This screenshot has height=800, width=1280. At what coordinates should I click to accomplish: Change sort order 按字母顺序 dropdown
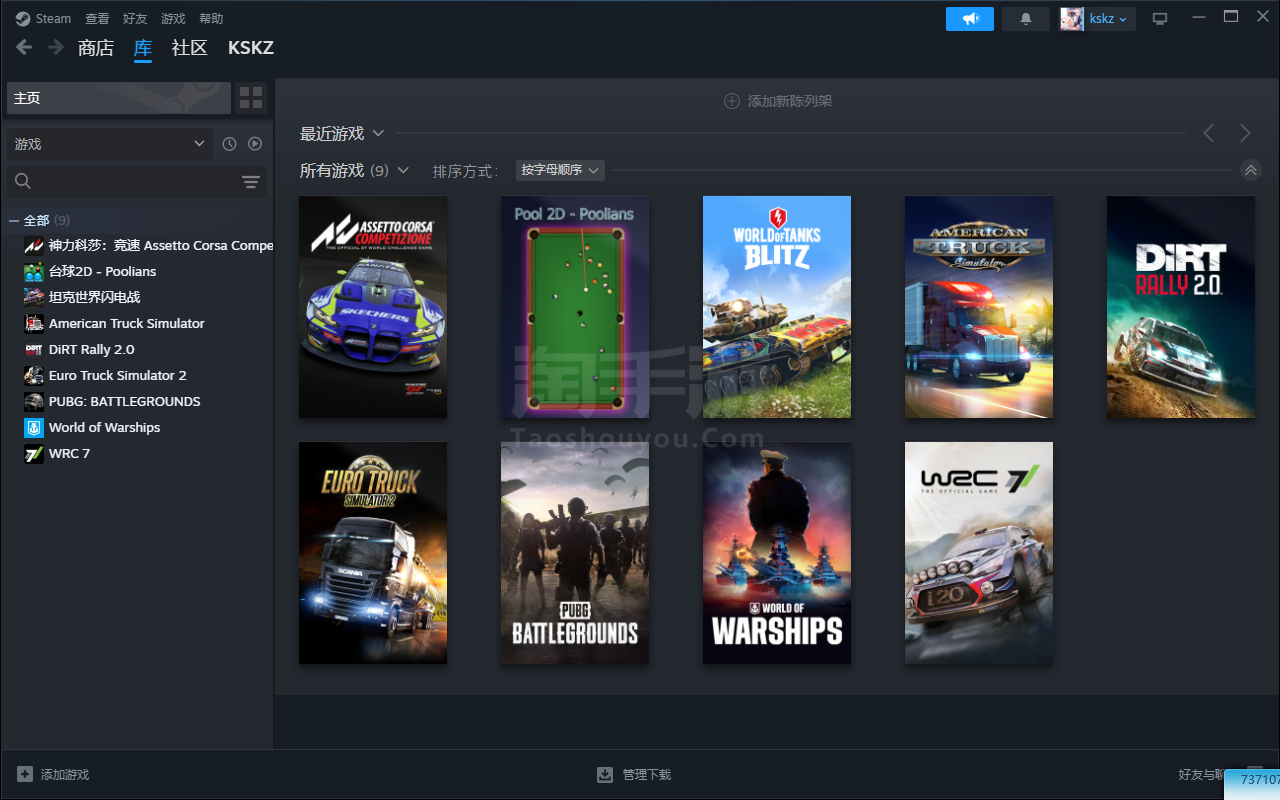(x=560, y=171)
